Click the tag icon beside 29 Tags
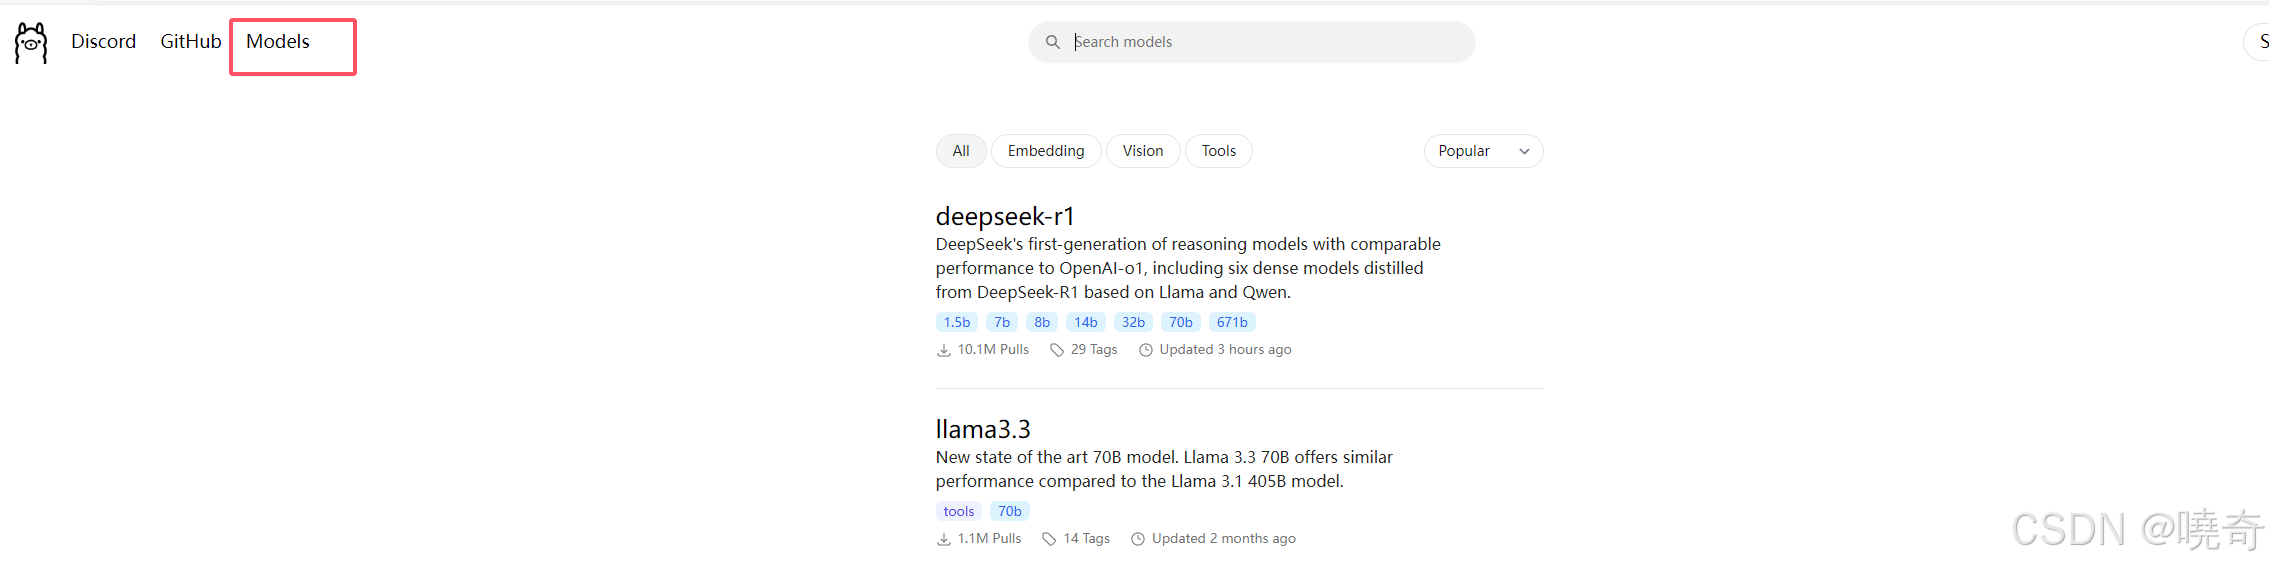The width and height of the screenshot is (2269, 568). [x=1057, y=350]
